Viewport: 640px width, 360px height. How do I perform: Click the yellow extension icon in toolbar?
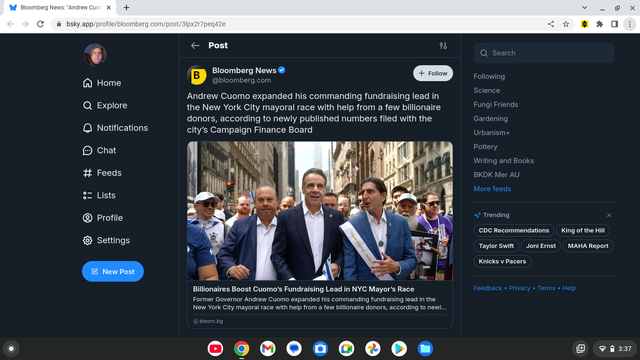pos(584,24)
